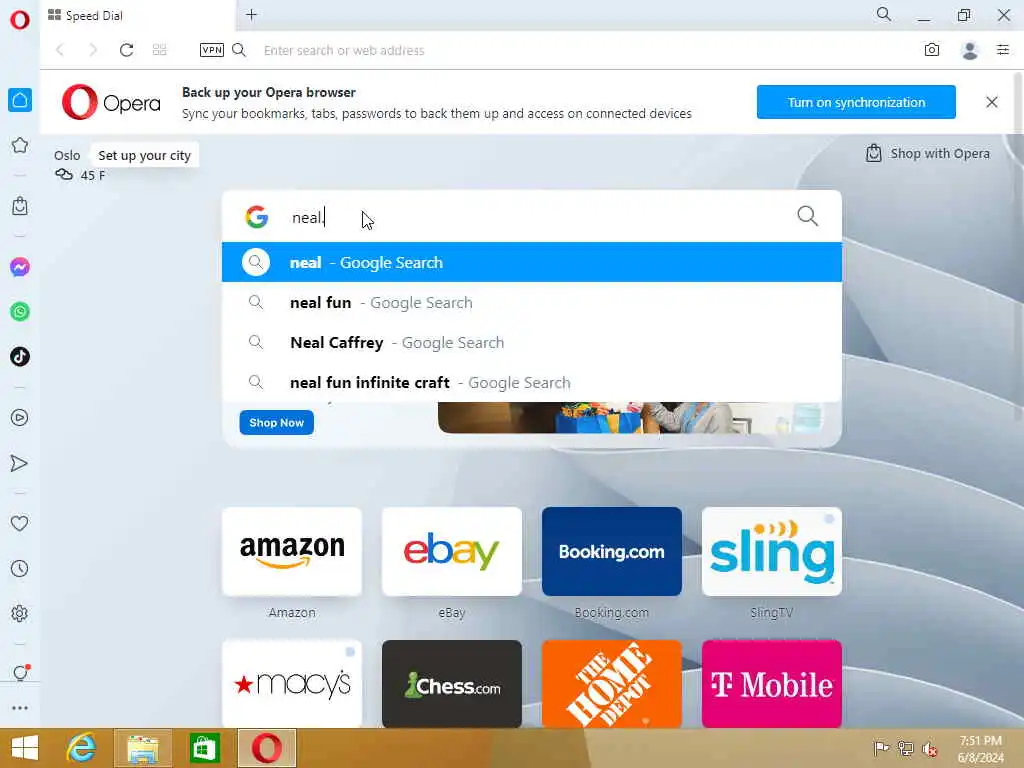Click the Opera taskbar button
1024x768 pixels.
click(267, 748)
